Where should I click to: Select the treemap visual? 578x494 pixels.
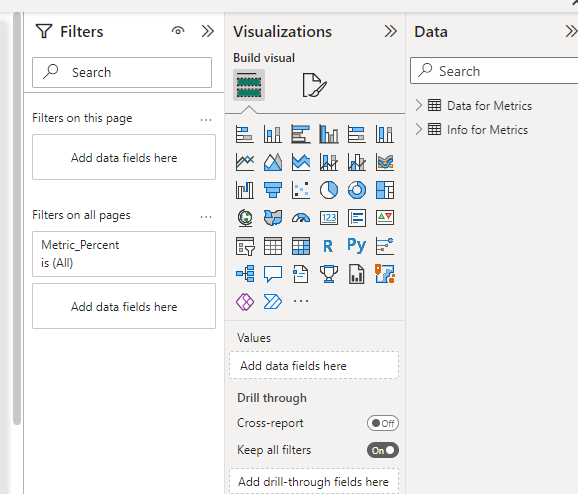(x=385, y=190)
